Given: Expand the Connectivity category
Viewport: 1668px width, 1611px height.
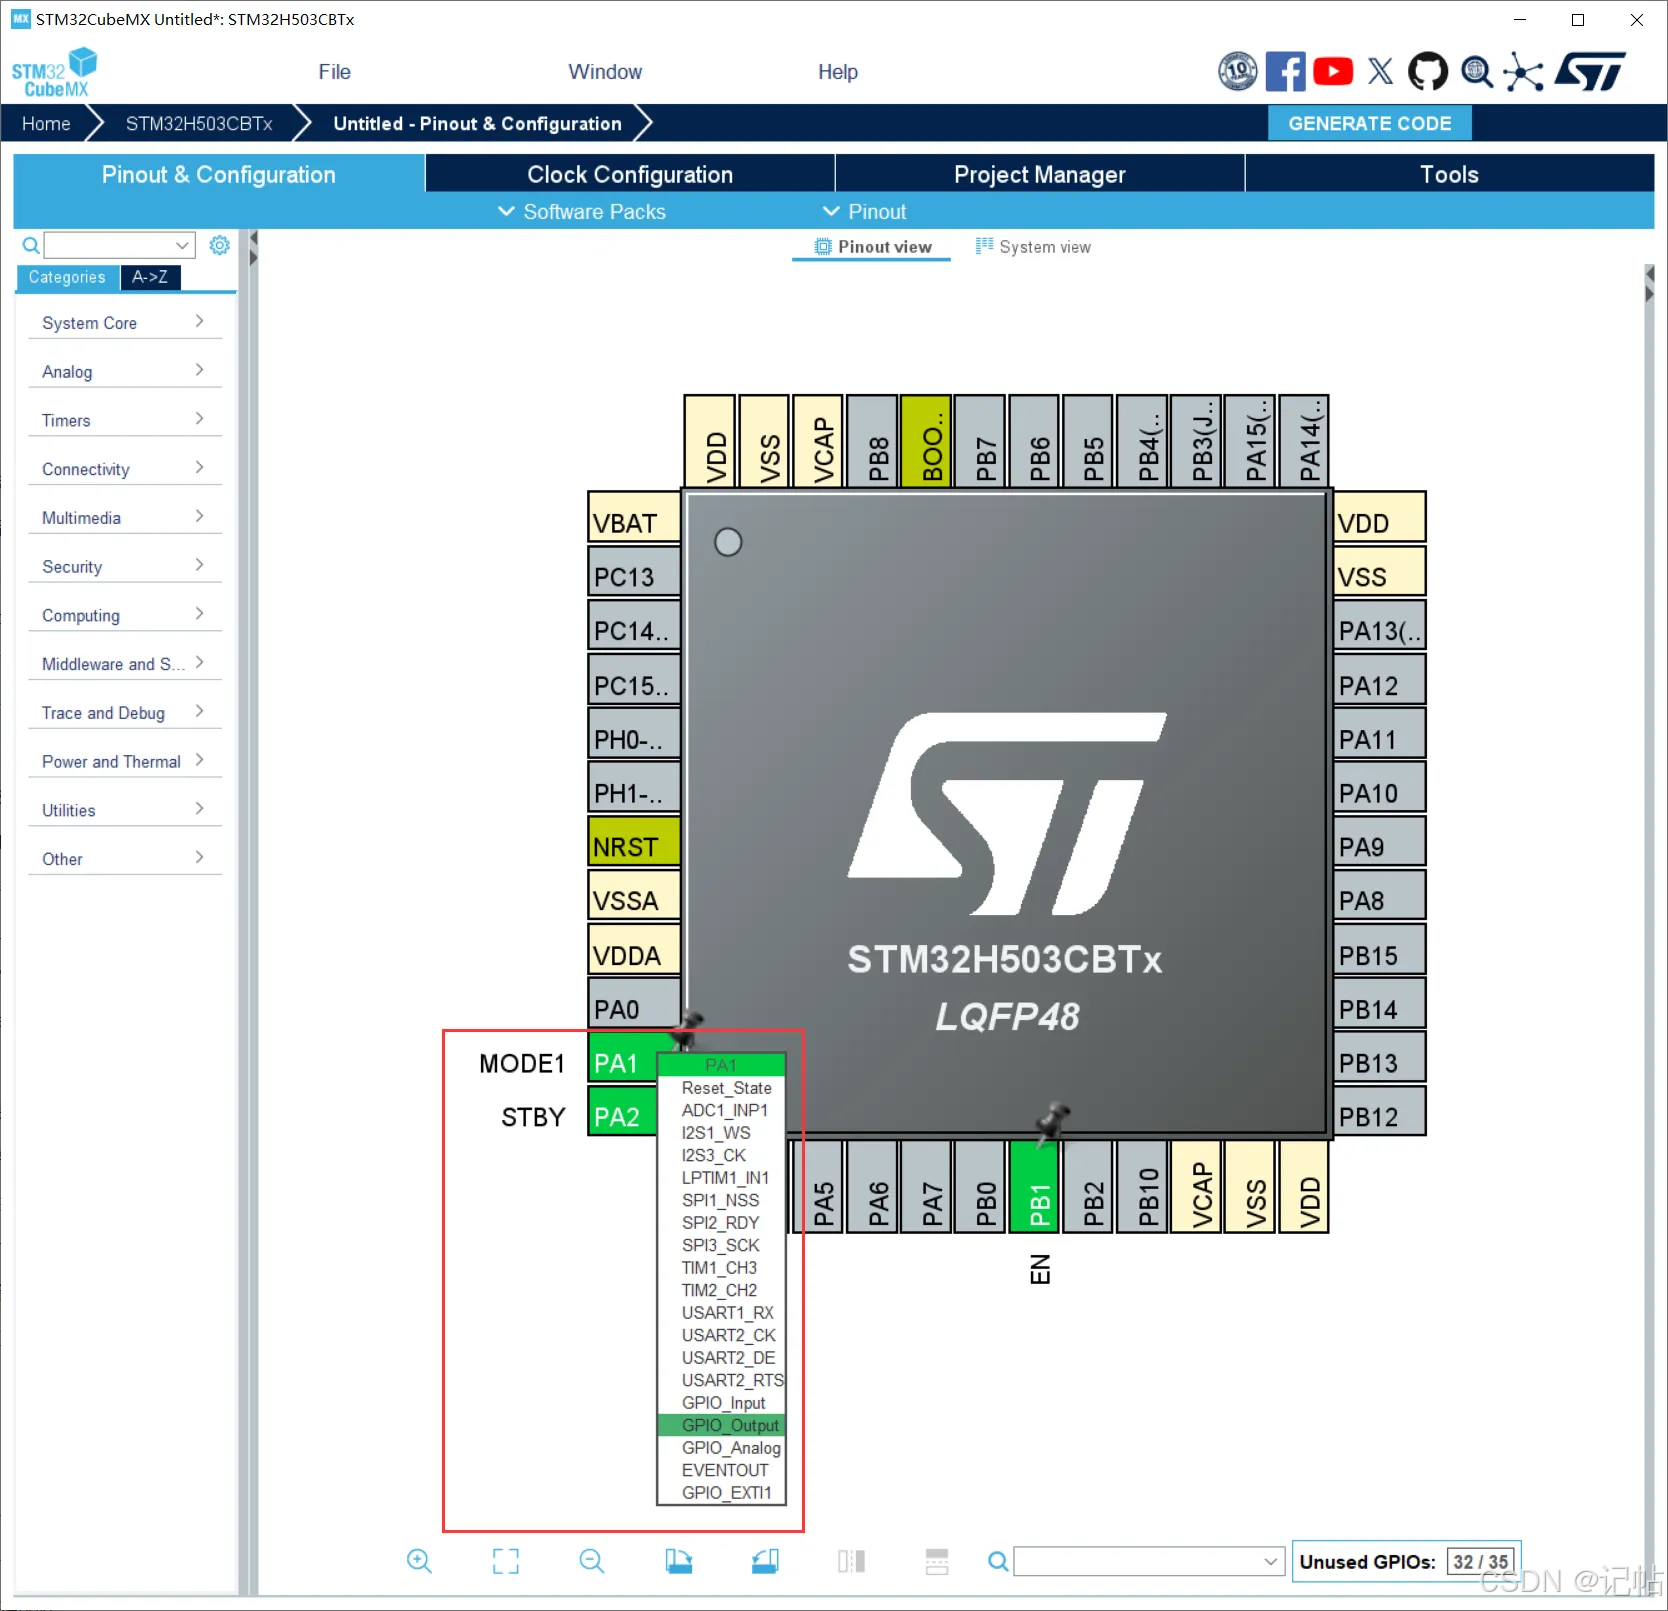Looking at the screenshot, I should click(124, 469).
